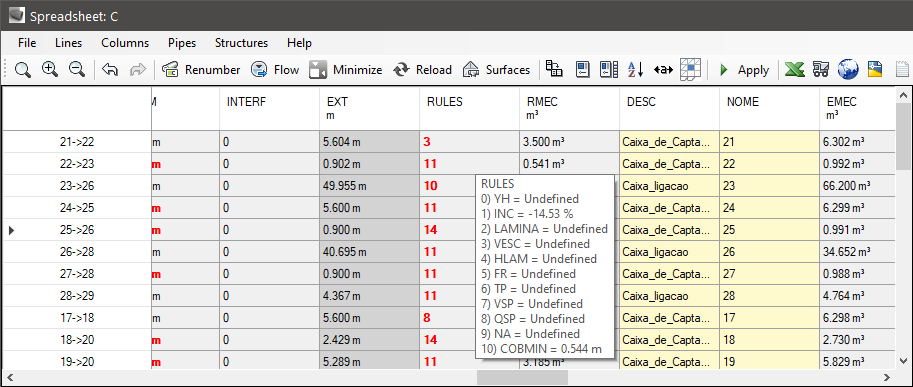Click the blue and yellow drawing icon
Image resolution: width=913 pixels, height=387 pixels.
point(875,69)
